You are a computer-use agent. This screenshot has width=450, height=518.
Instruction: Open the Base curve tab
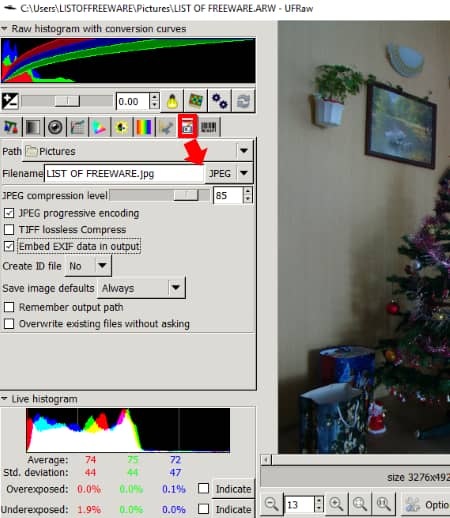click(x=77, y=127)
